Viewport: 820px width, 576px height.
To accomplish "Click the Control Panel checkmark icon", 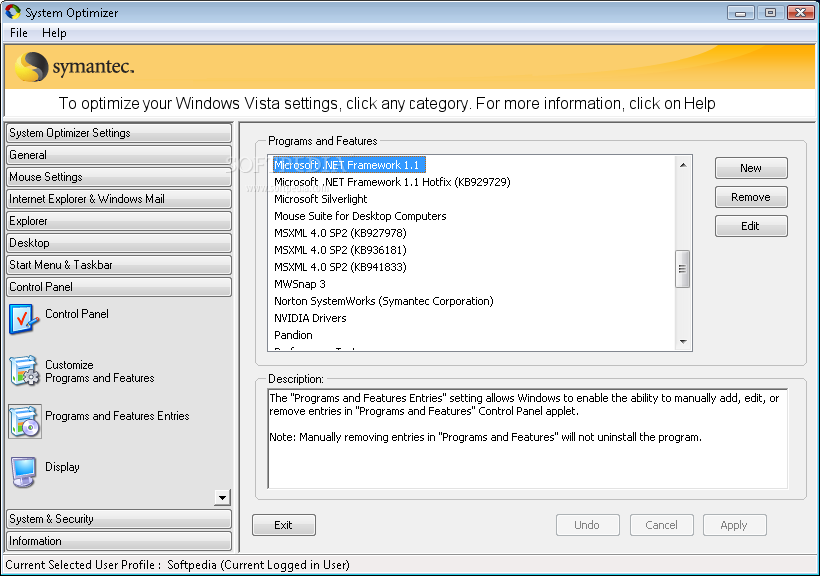I will (x=24, y=319).
